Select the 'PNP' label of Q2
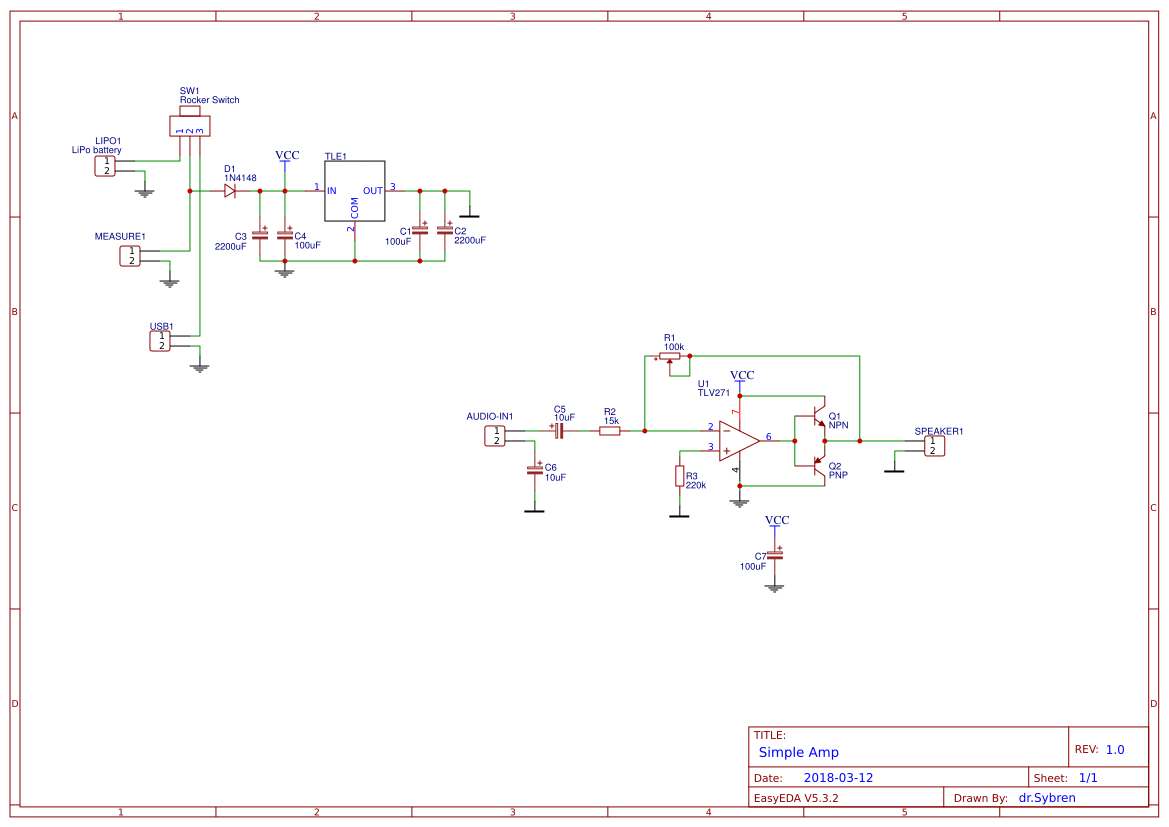The width and height of the screenshot is (1169, 827). pos(838,475)
